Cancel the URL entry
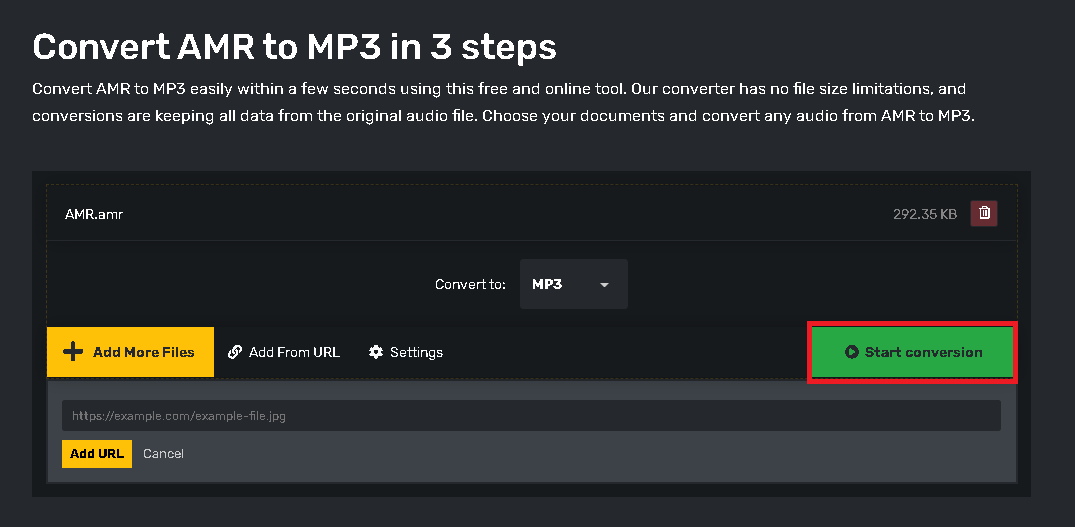 point(163,453)
